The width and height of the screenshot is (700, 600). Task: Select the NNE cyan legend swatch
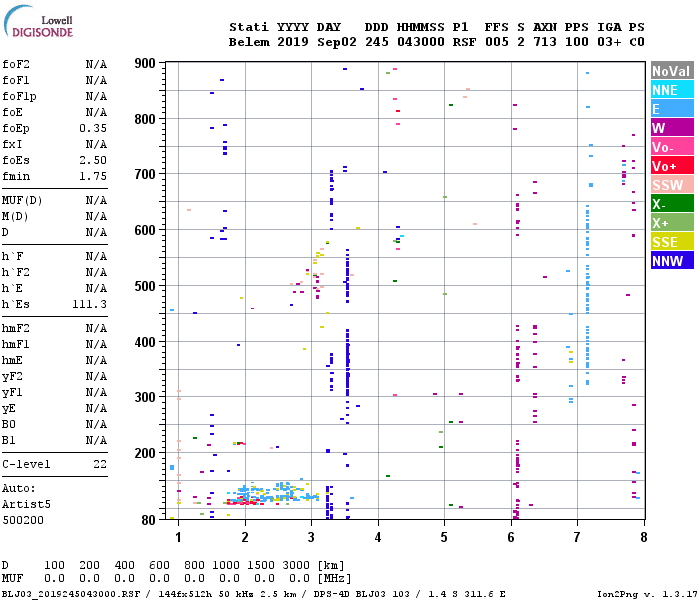click(x=672, y=90)
